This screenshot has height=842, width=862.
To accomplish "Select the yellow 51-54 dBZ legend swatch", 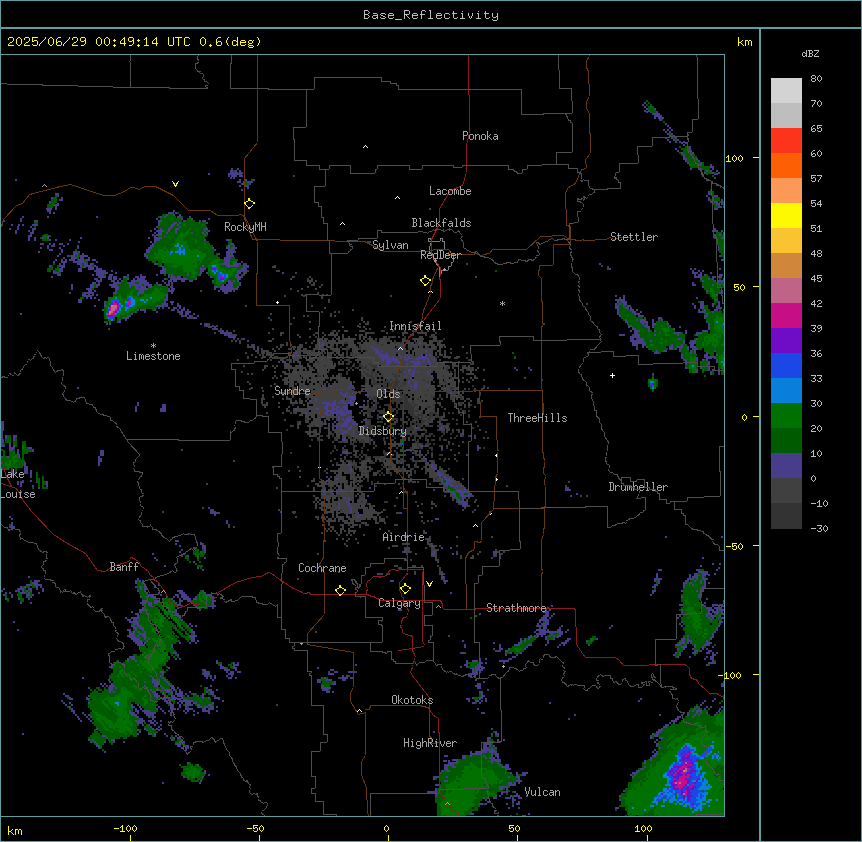I will point(786,215).
